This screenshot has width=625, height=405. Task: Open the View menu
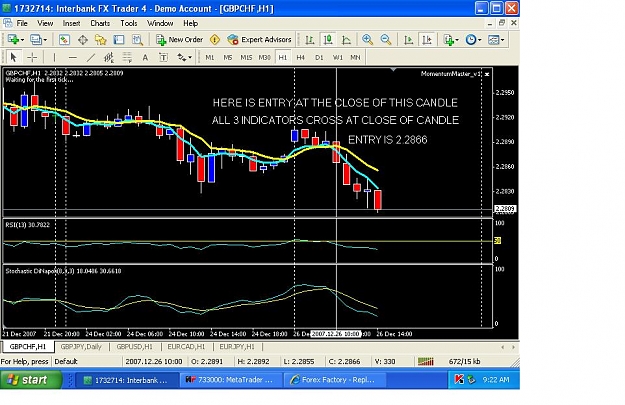pos(45,24)
